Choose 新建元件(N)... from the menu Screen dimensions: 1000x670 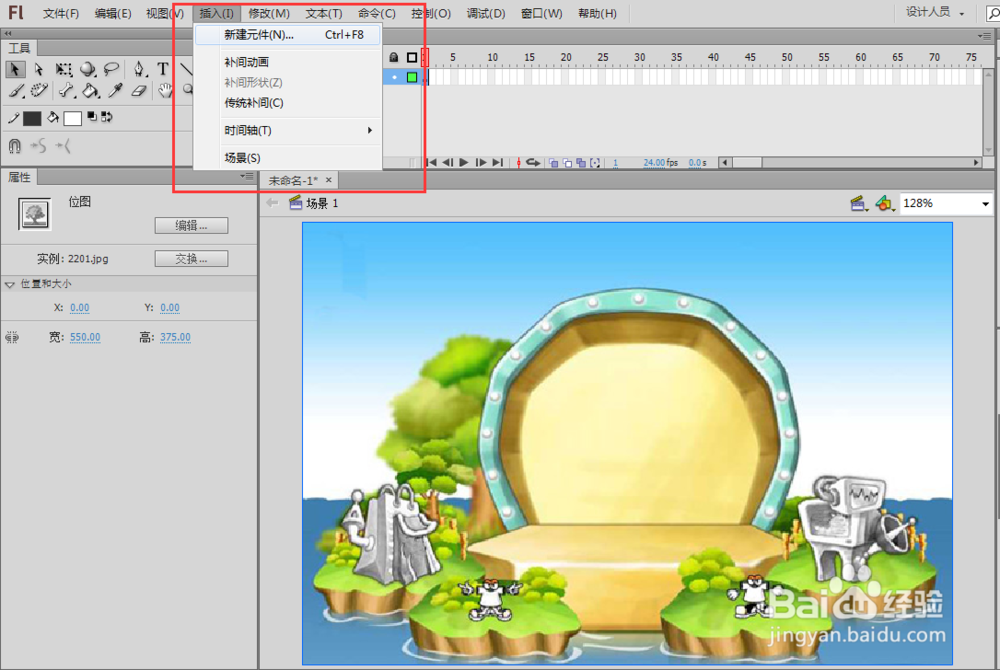coord(288,35)
